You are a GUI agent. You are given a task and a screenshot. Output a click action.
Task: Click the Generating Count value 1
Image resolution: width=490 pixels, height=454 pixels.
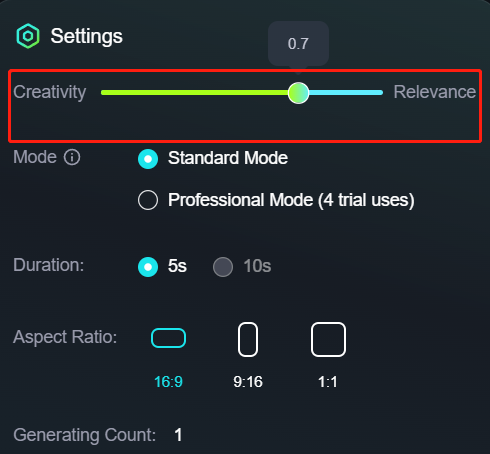(x=179, y=435)
